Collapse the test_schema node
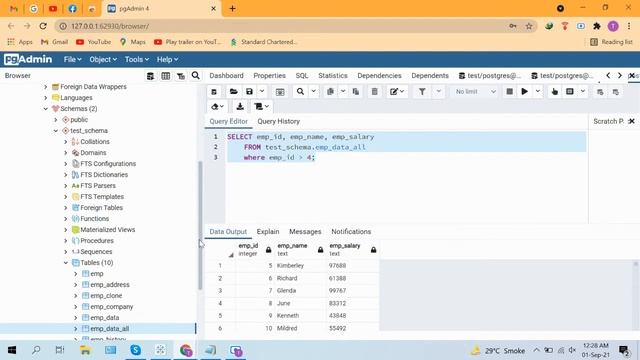 (x=56, y=131)
